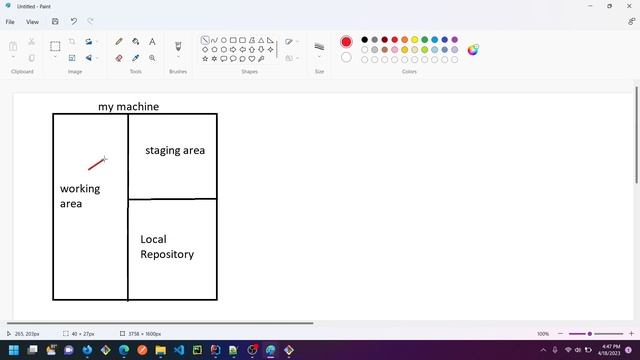Expand the Brushes dropdown arrow
This screenshot has height=360, width=640.
[178, 57]
